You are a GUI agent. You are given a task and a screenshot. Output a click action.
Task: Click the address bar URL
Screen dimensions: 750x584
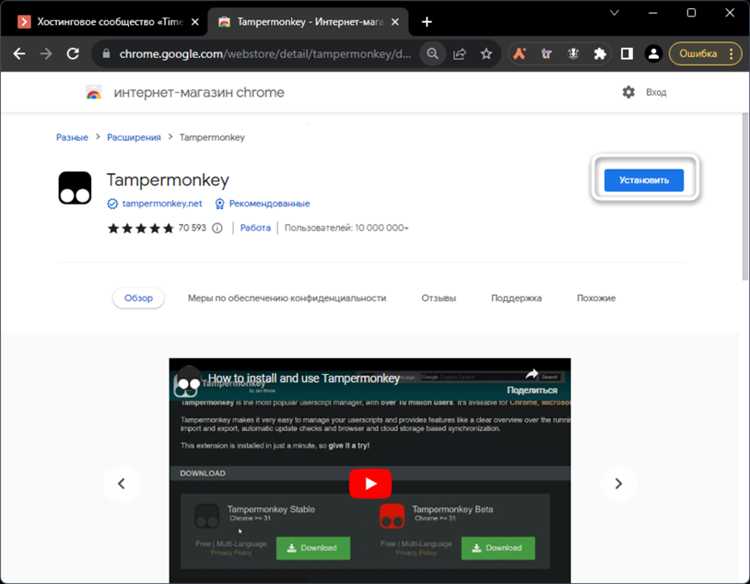coord(265,54)
